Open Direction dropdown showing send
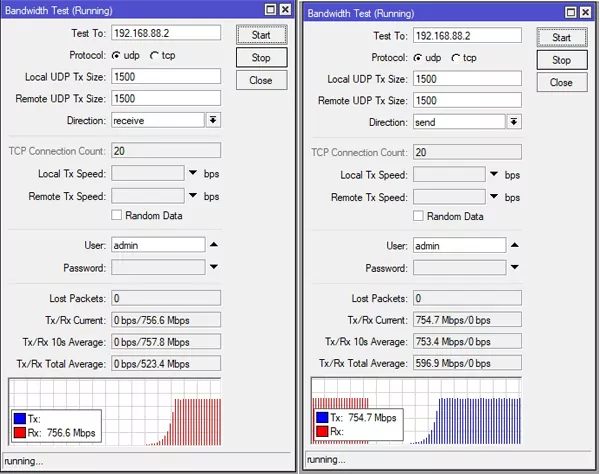The width and height of the screenshot is (600, 474). 514,122
